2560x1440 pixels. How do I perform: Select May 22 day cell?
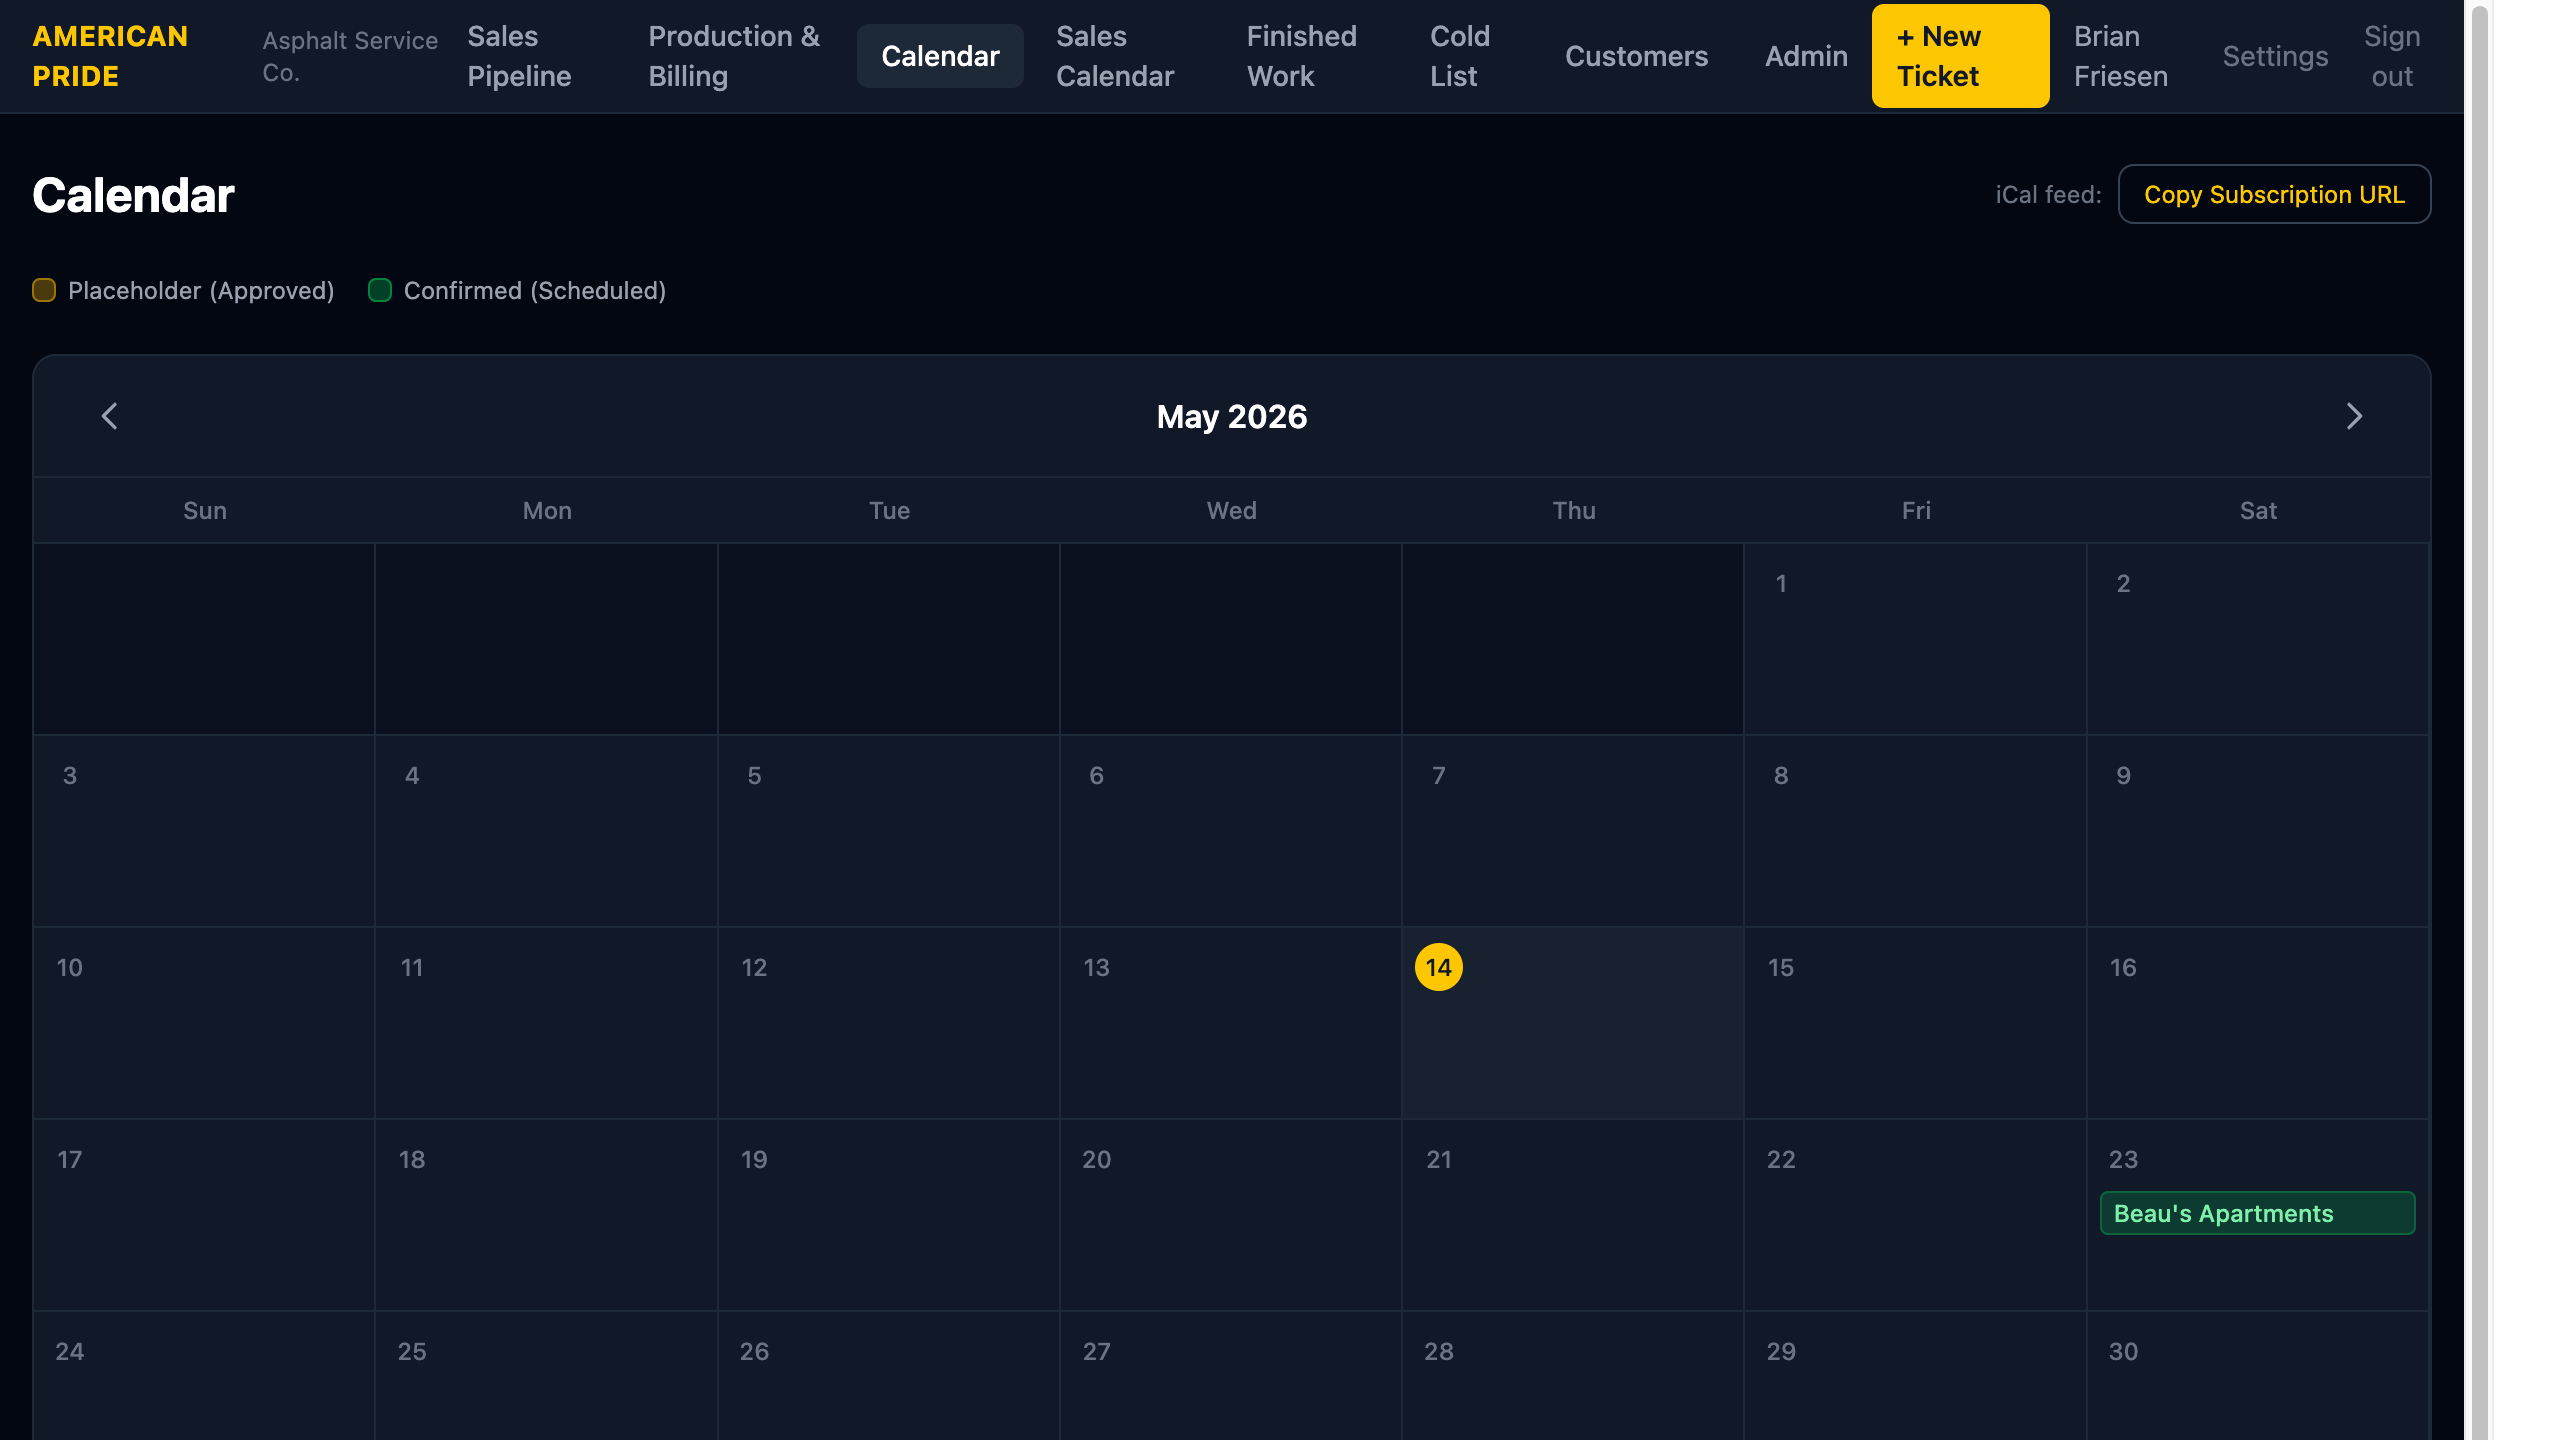[1914, 1215]
